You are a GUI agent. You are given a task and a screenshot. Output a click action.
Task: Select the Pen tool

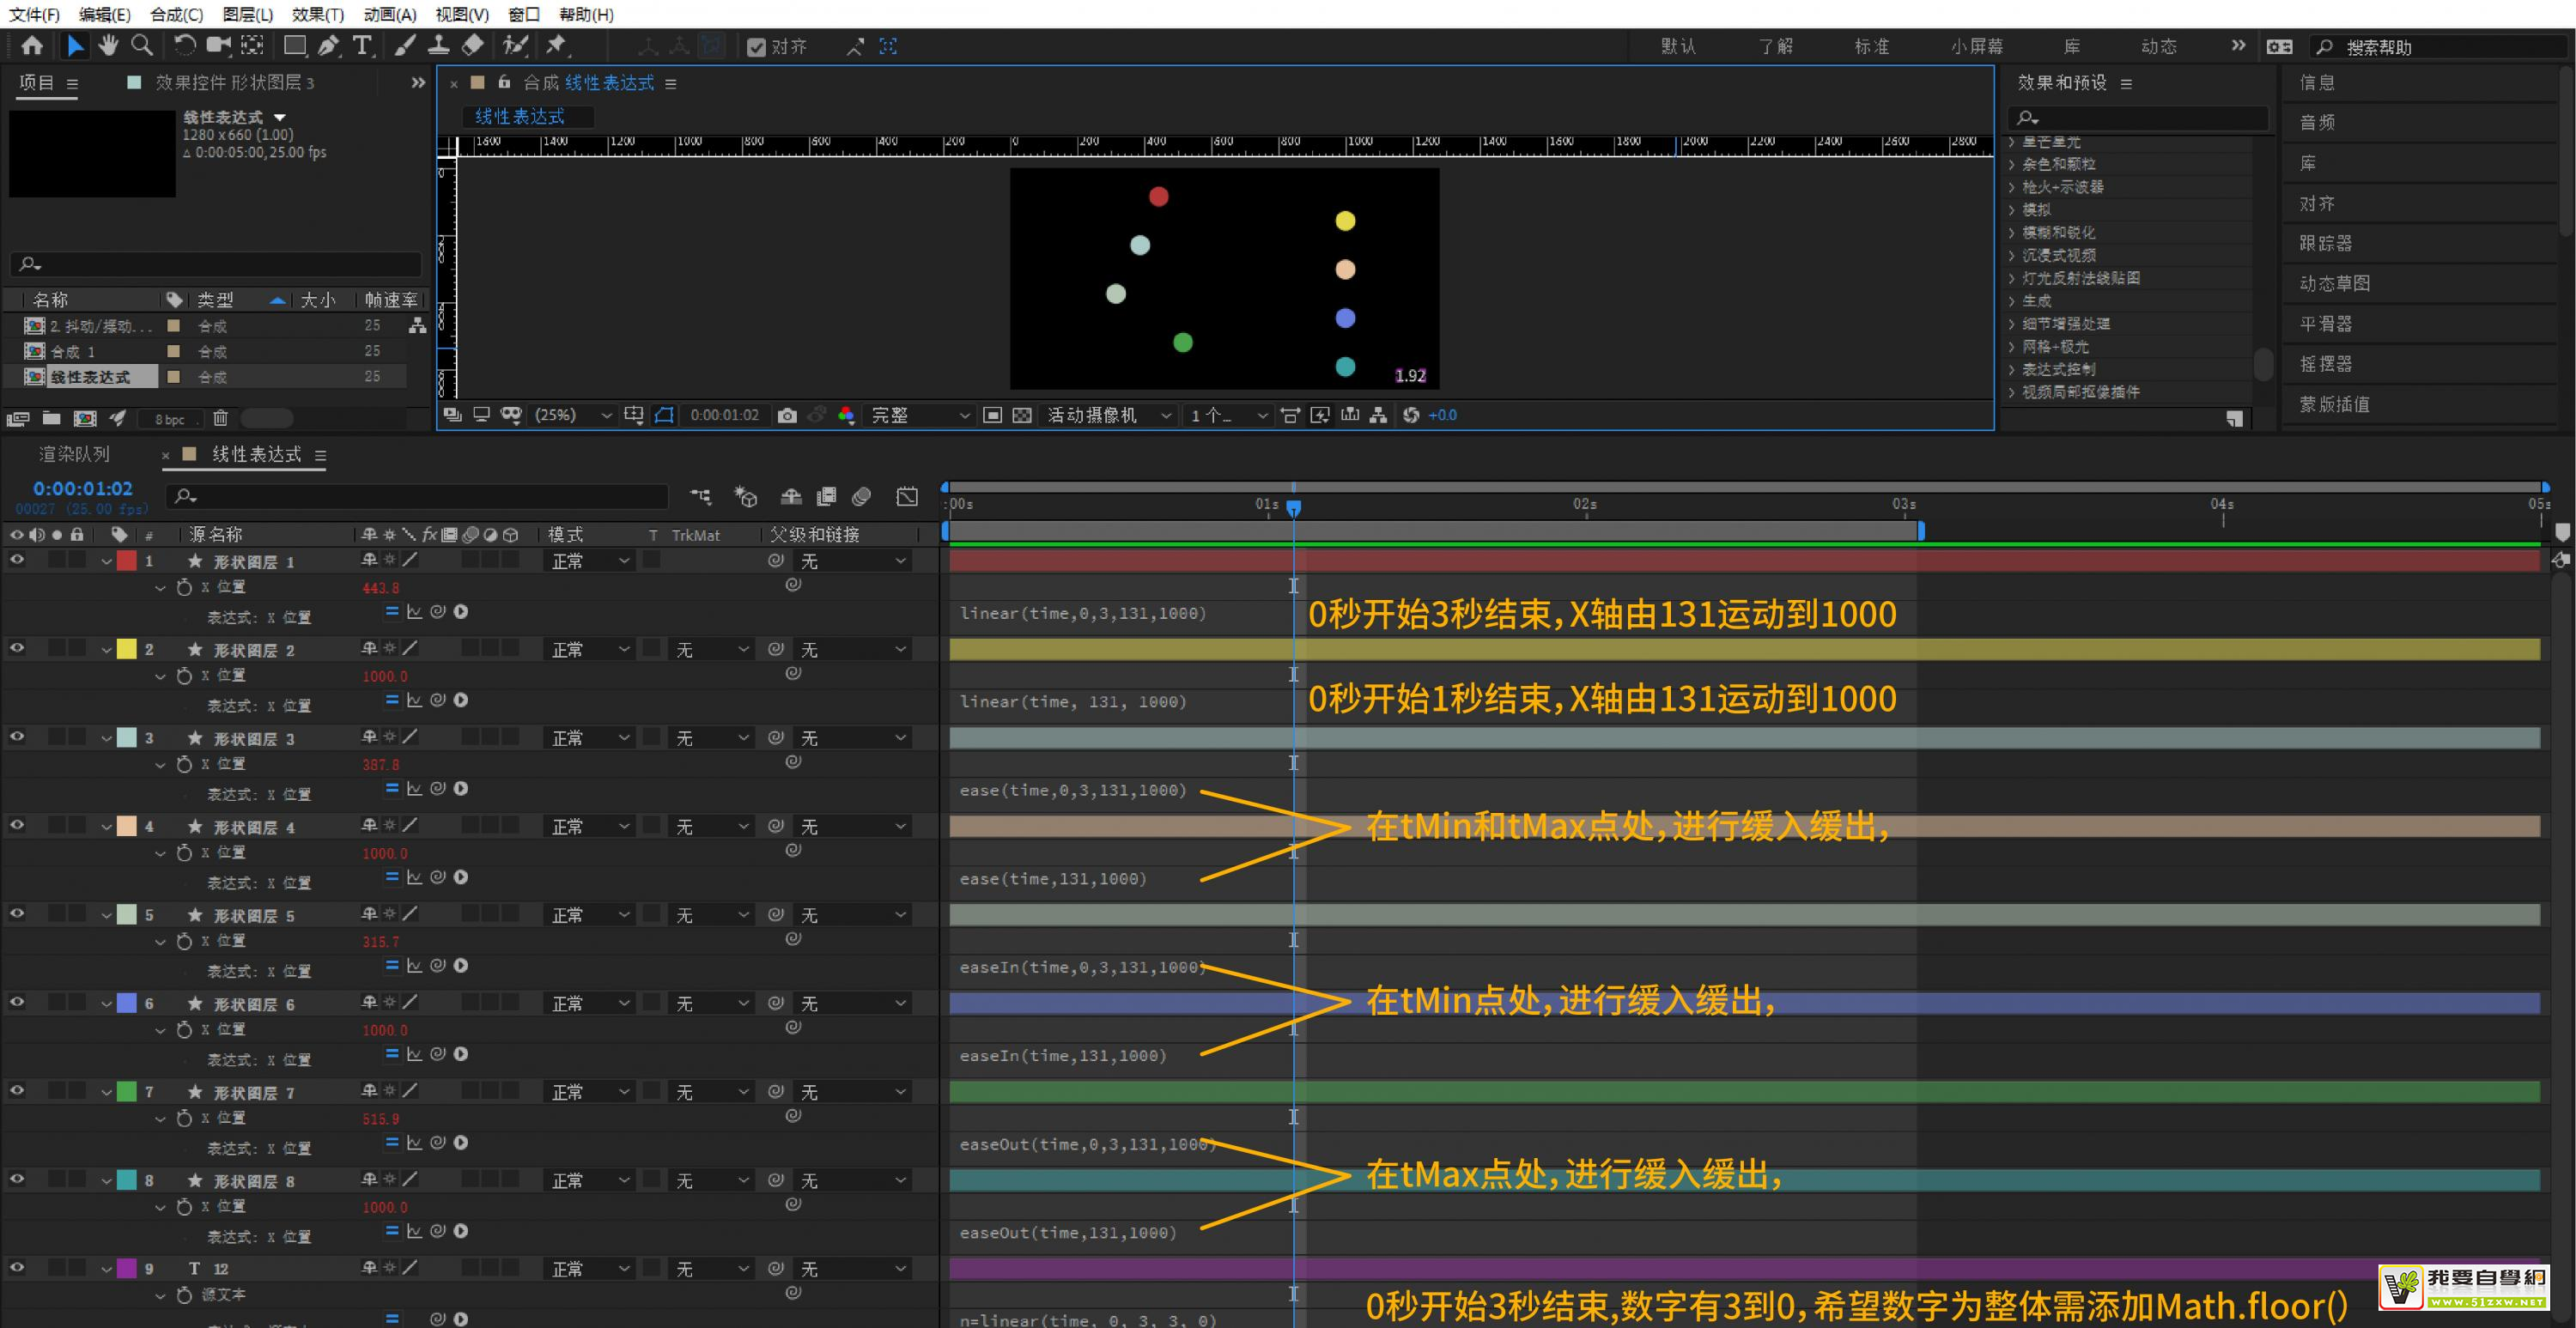tap(328, 45)
